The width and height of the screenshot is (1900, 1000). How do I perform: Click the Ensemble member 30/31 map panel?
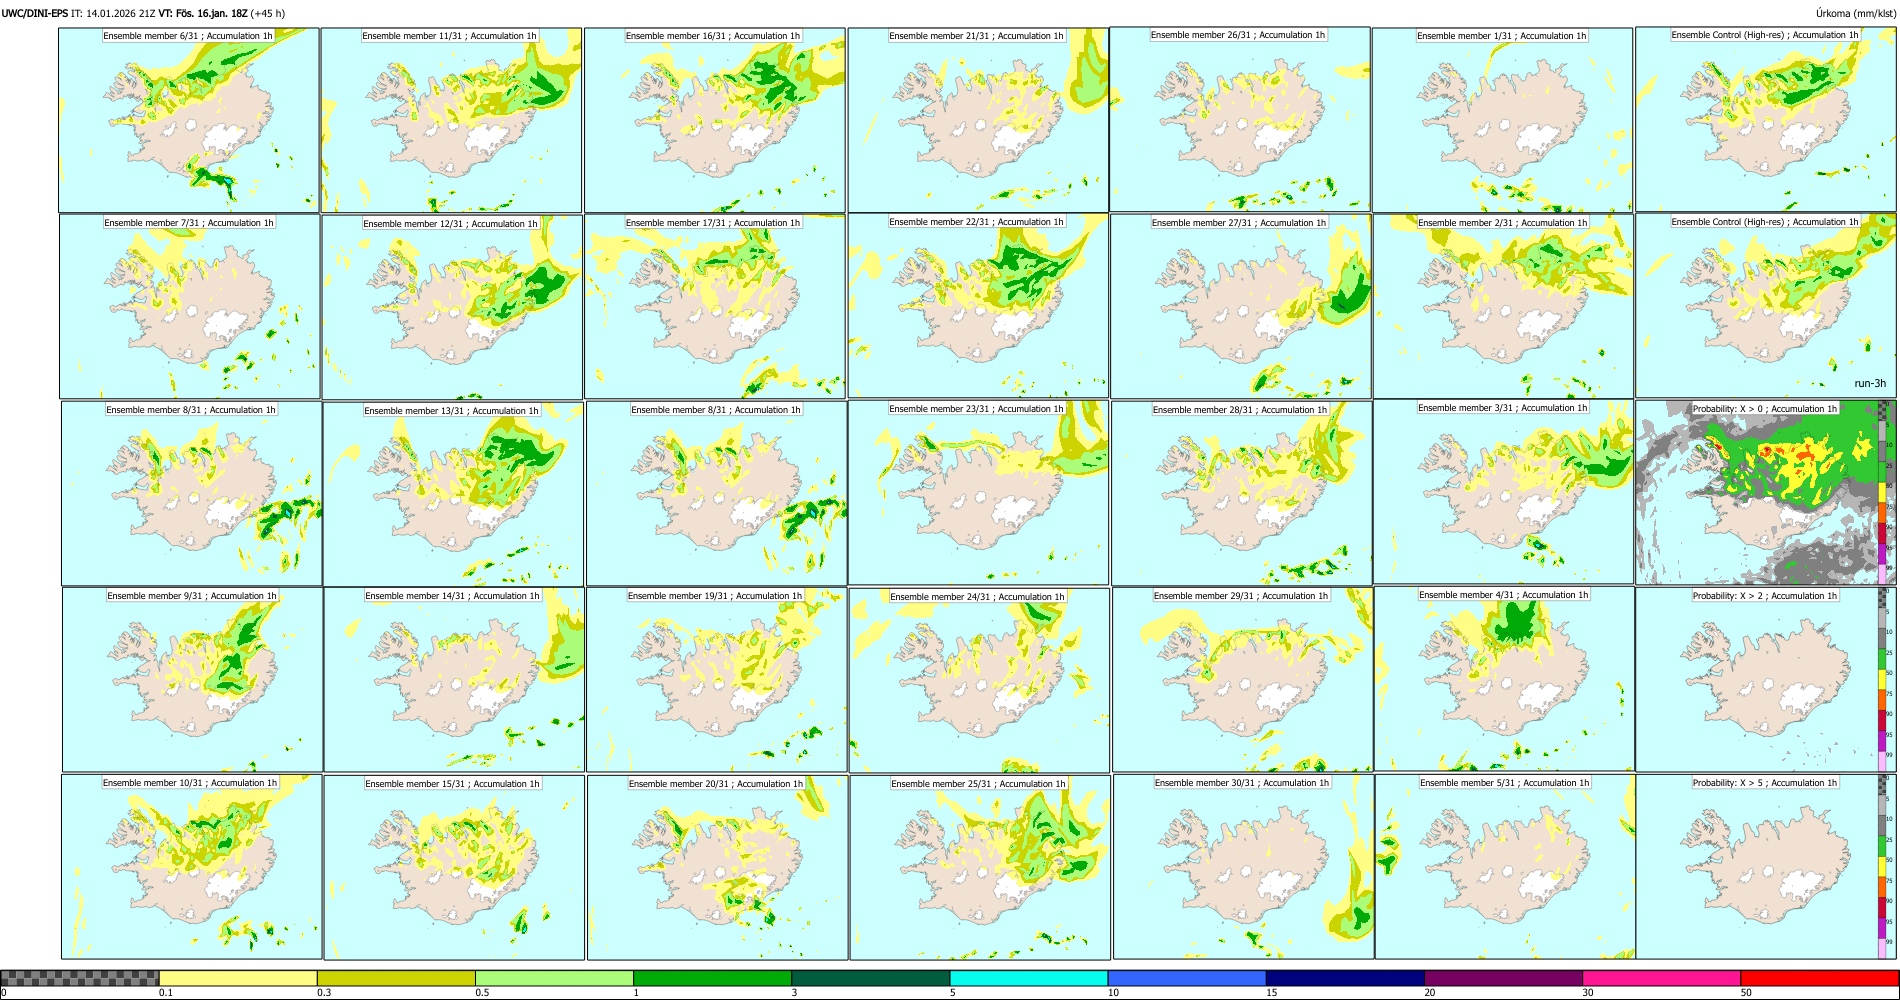click(1243, 867)
